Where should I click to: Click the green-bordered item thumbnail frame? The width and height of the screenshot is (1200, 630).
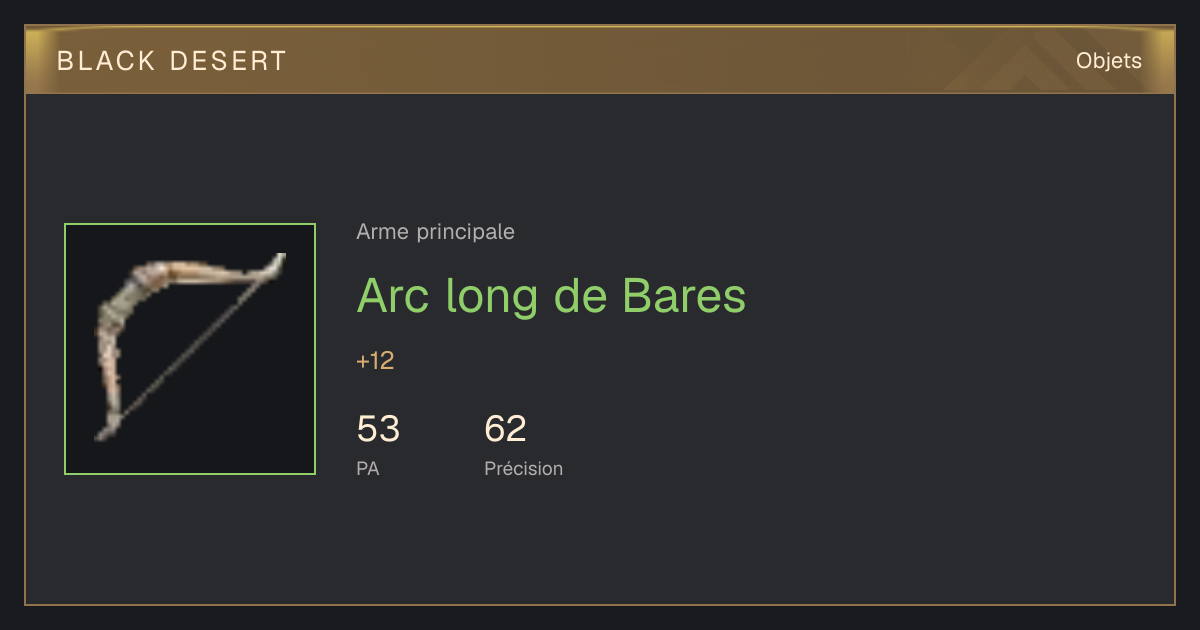190,349
